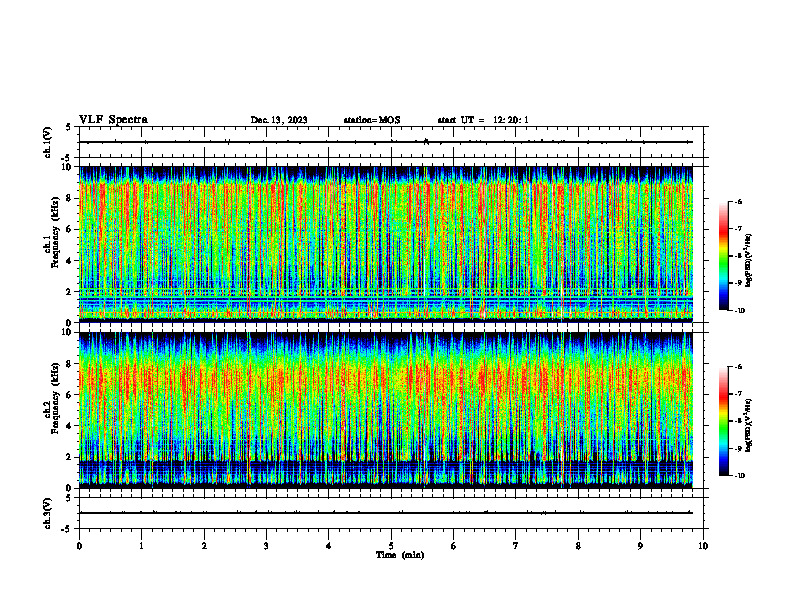
Task: Click inside the ch.2 spectrogram plot
Action: click(x=386, y=410)
